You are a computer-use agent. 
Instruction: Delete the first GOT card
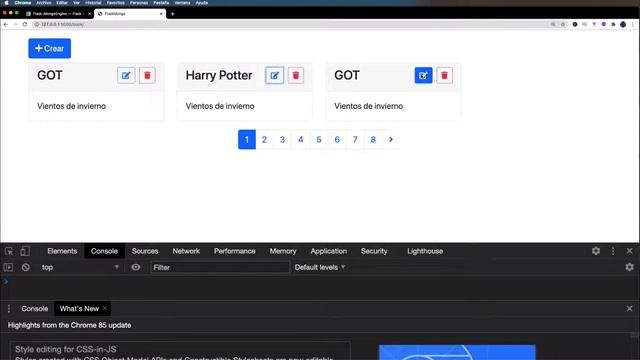pyautogui.click(x=147, y=76)
